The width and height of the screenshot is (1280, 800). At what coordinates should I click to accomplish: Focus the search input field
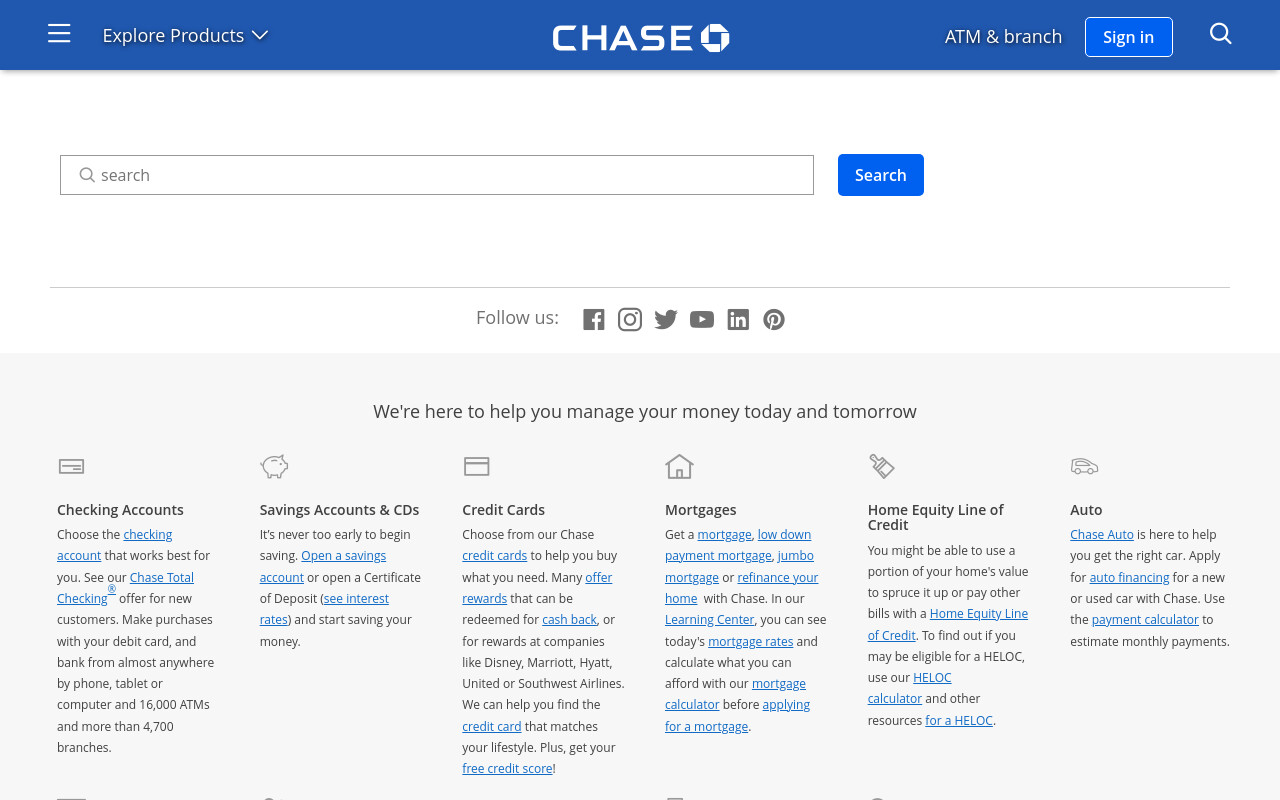[x=437, y=175]
